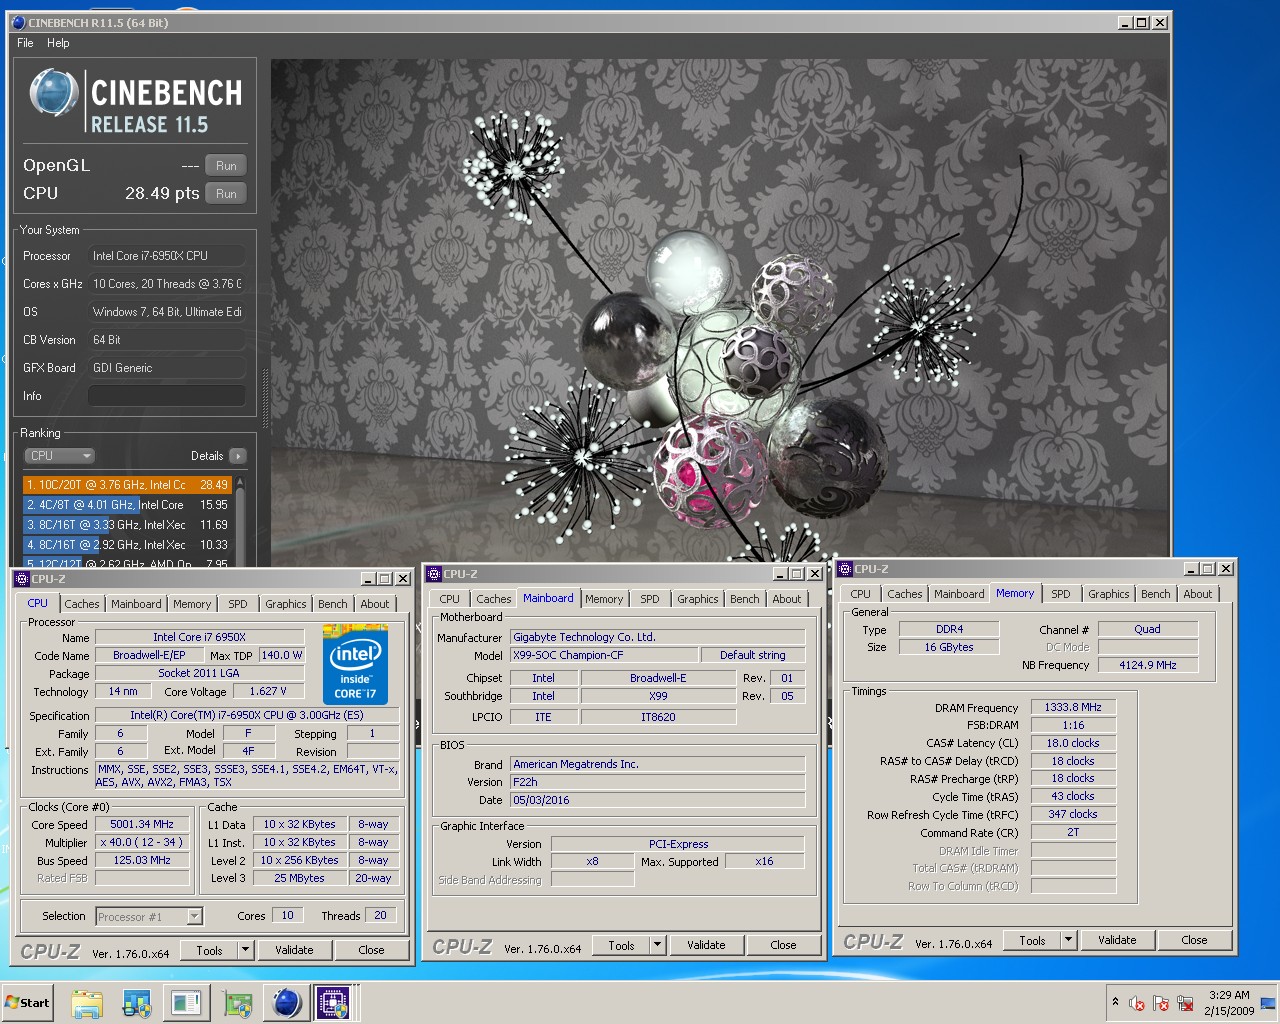Image resolution: width=1280 pixels, height=1024 pixels.
Task: Click the Tools button in CPU-Z CPU window
Action: tap(209, 951)
